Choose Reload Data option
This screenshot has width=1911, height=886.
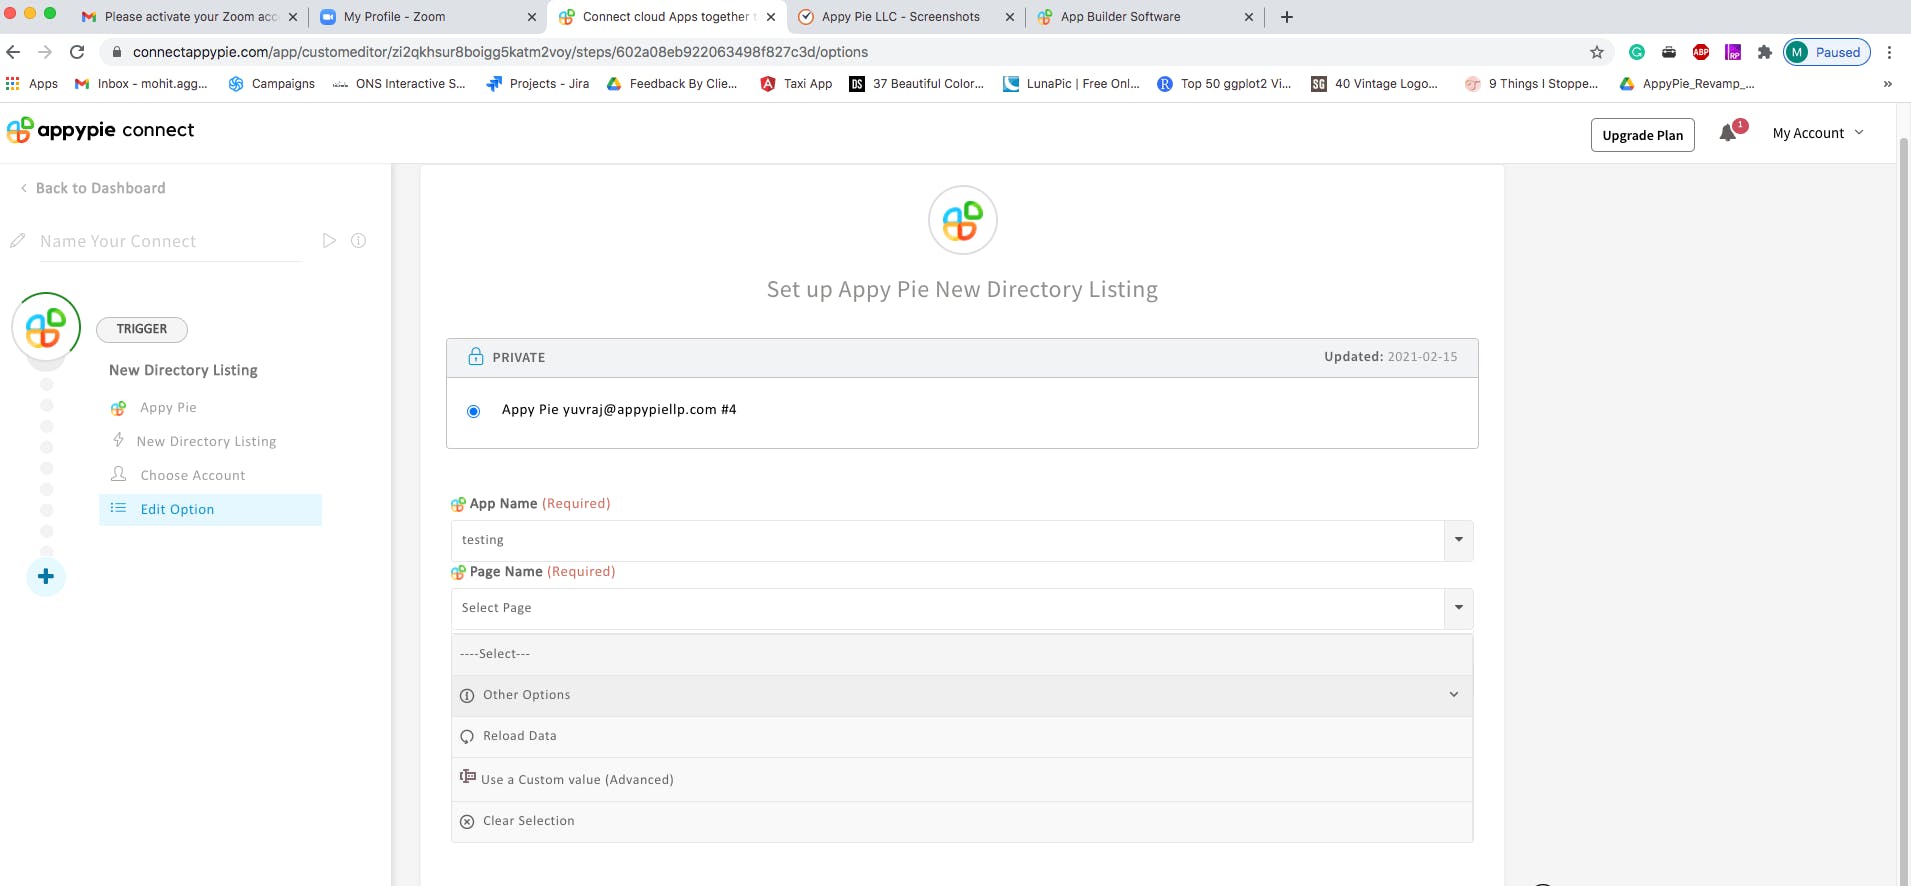click(962, 736)
